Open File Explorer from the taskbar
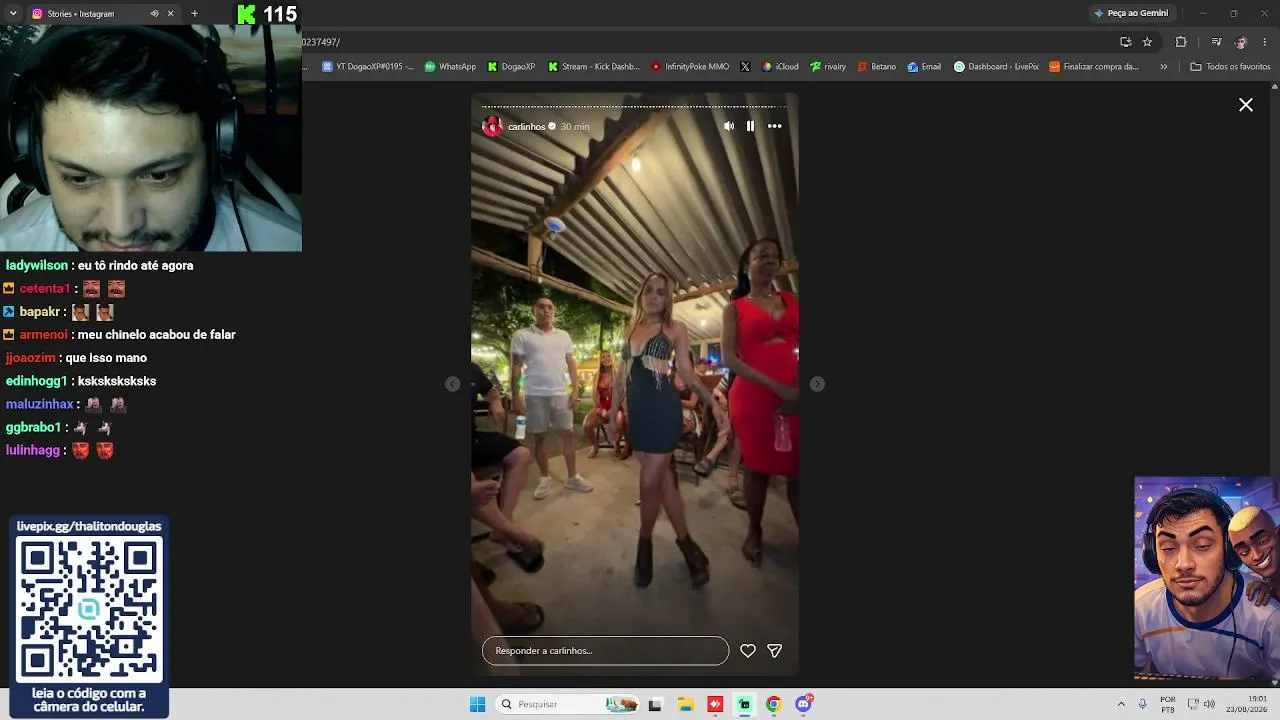This screenshot has height=720, width=1280. pyautogui.click(x=685, y=704)
